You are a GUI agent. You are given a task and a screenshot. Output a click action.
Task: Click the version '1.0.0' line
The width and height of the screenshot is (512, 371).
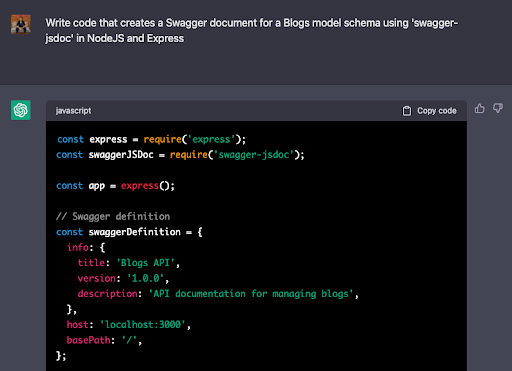pyautogui.click(x=123, y=278)
